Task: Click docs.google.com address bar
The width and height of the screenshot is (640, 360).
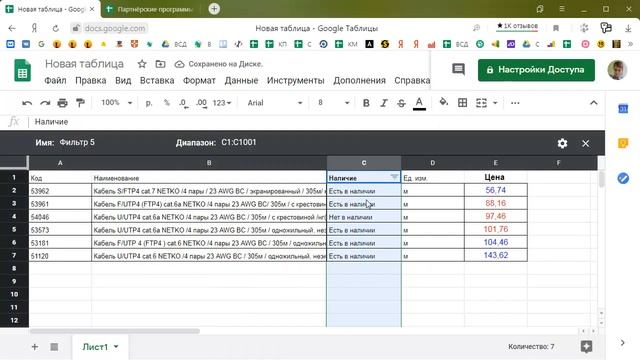Action: [115, 28]
